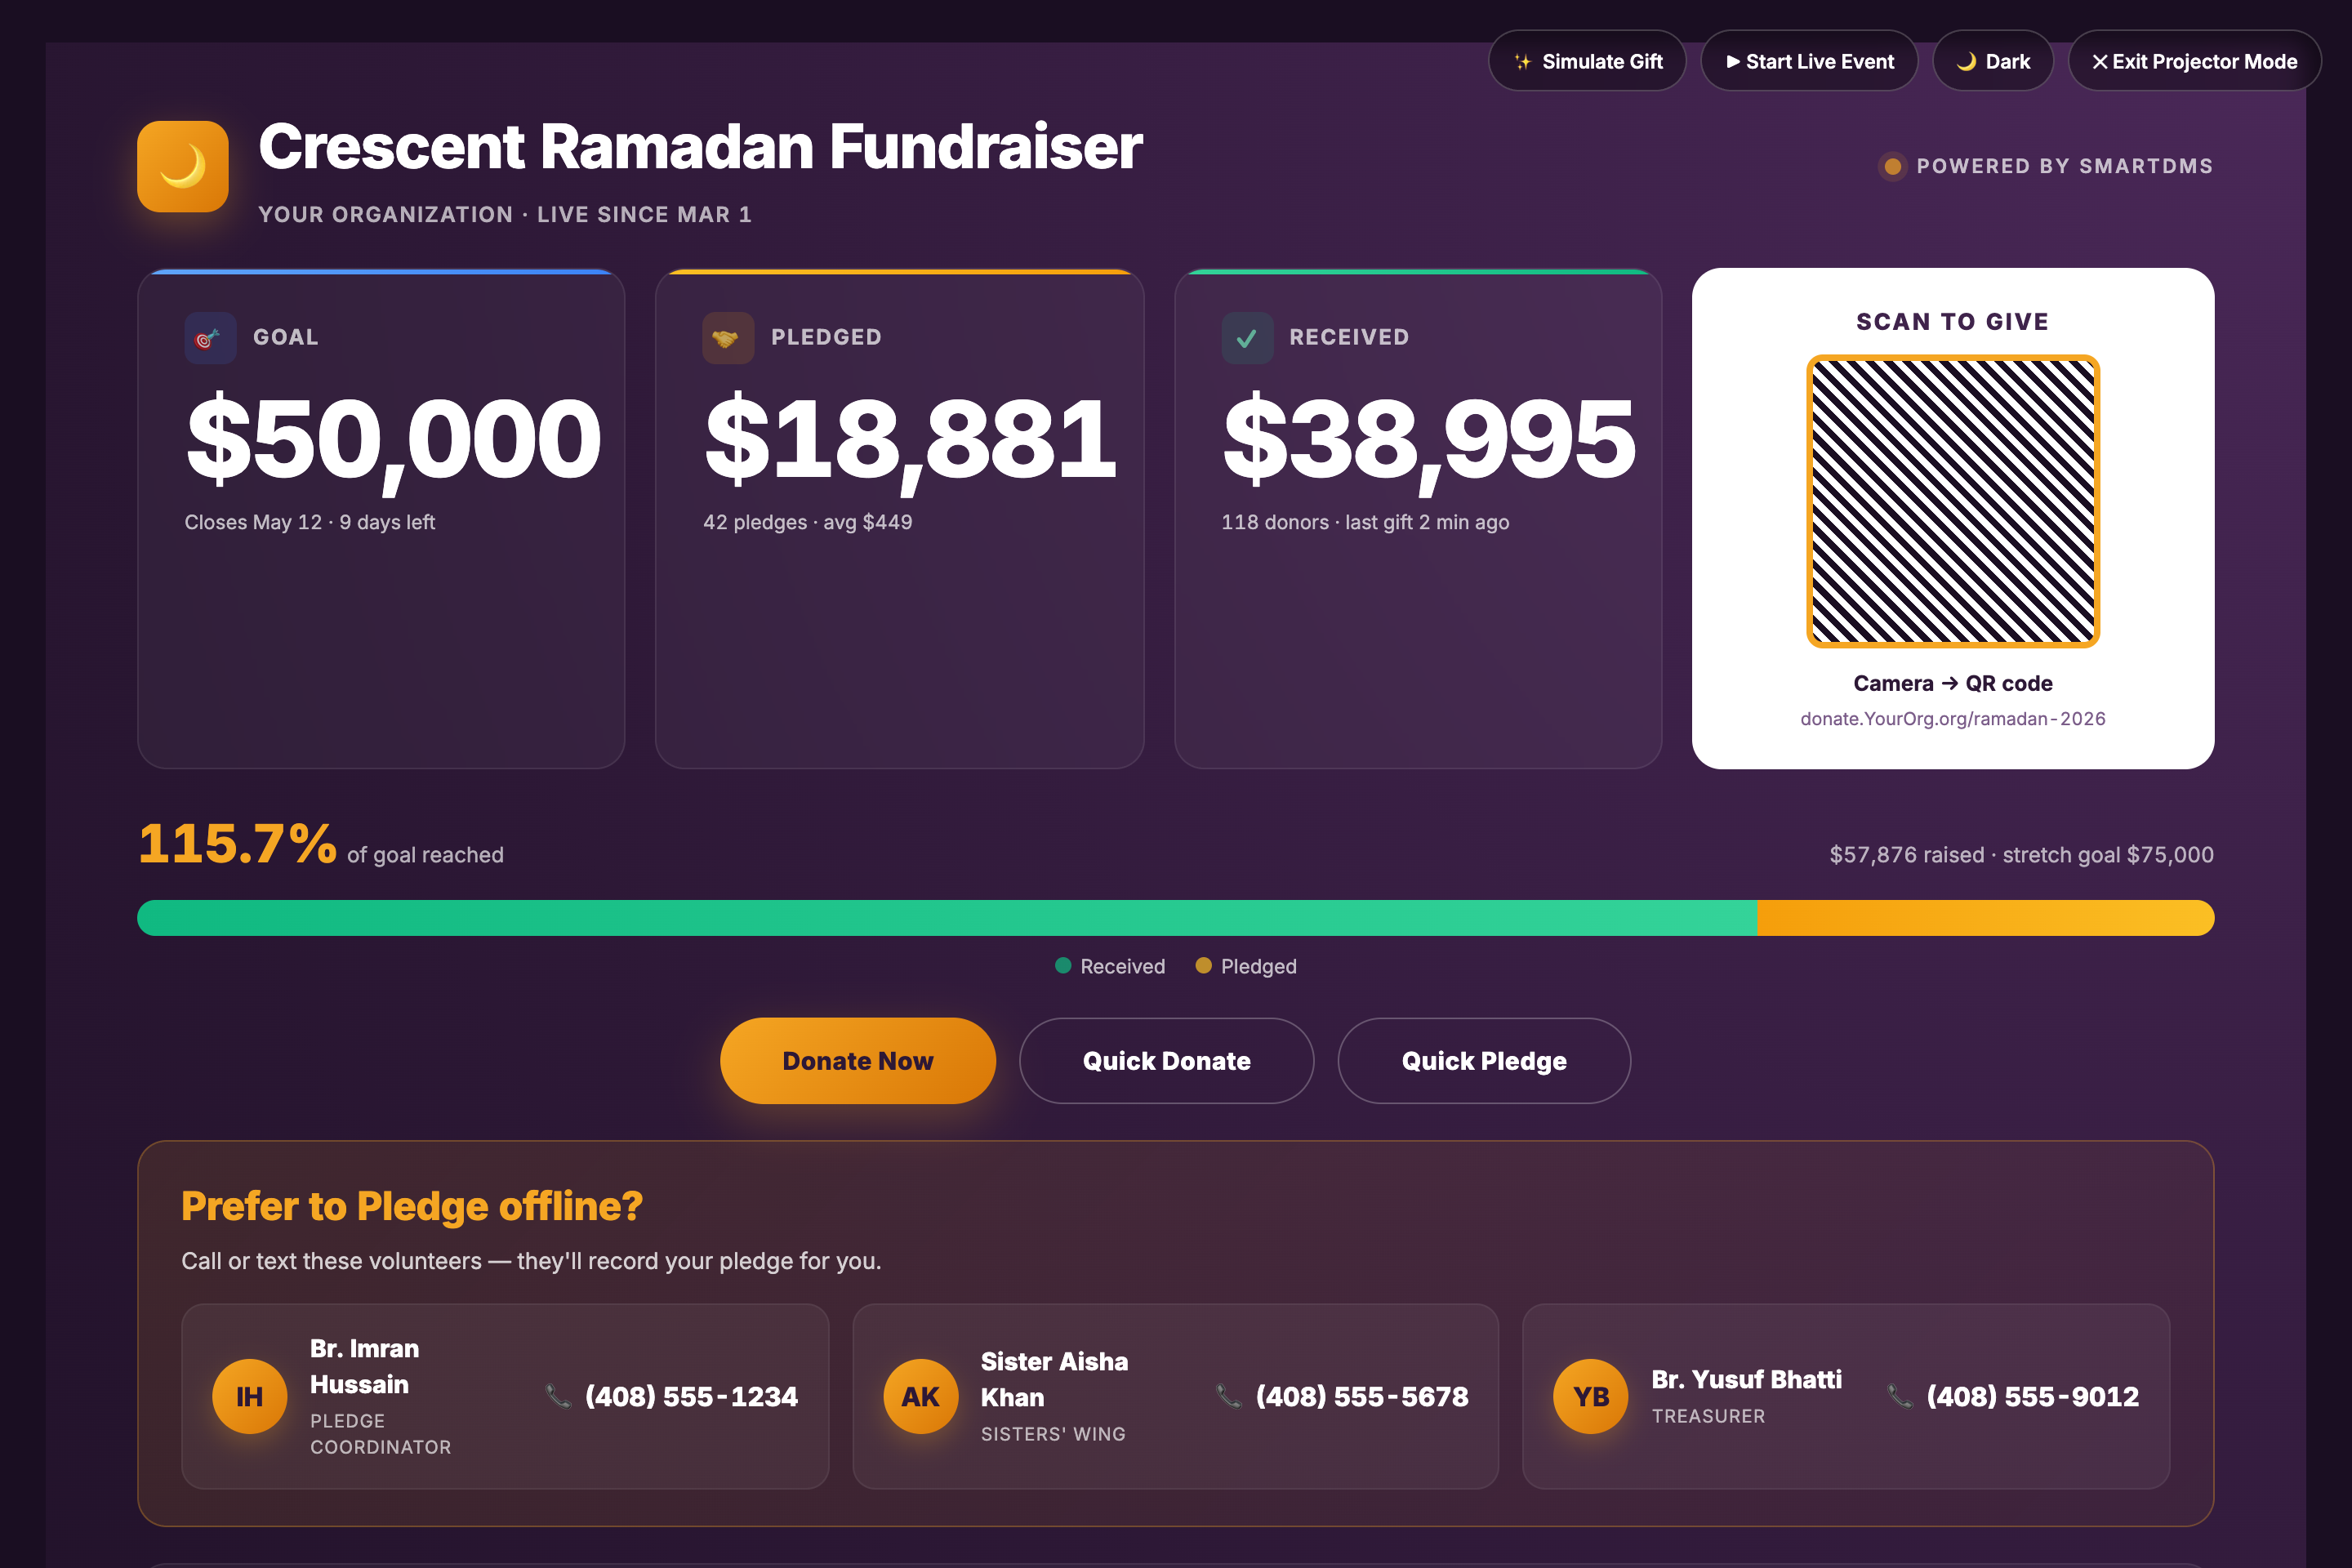This screenshot has height=1568, width=2352.
Task: Click the Scan to Give QR code
Action: point(1952,501)
